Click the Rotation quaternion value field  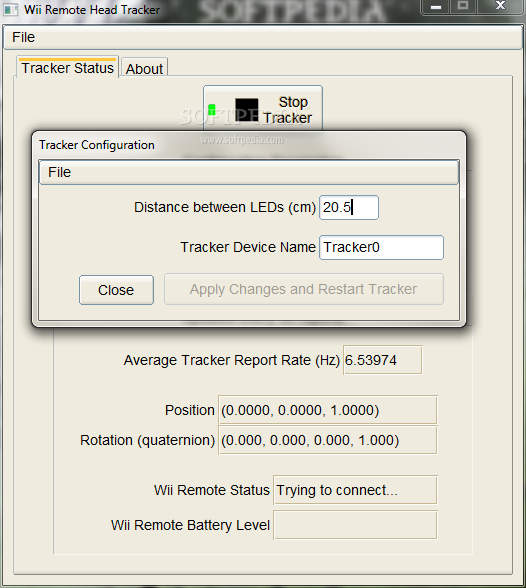point(328,440)
